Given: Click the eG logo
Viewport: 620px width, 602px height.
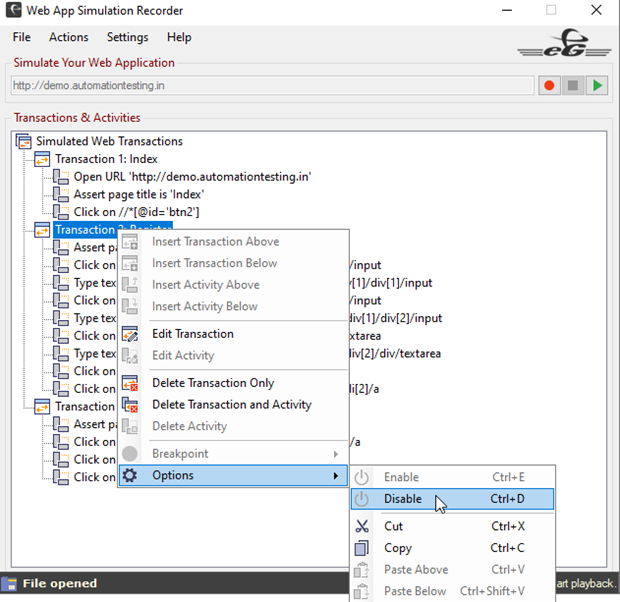Looking at the screenshot, I should click(565, 44).
